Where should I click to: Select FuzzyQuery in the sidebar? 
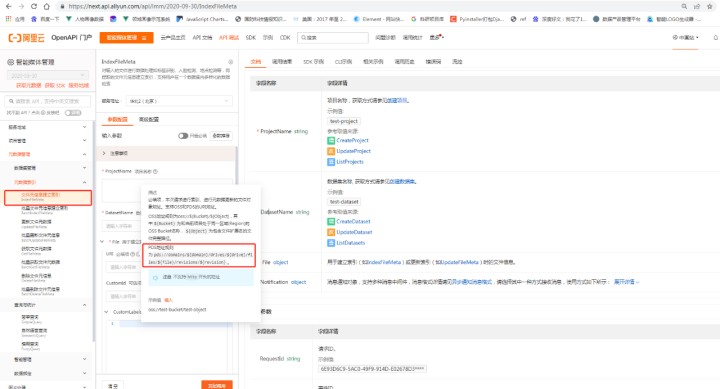tap(30, 346)
